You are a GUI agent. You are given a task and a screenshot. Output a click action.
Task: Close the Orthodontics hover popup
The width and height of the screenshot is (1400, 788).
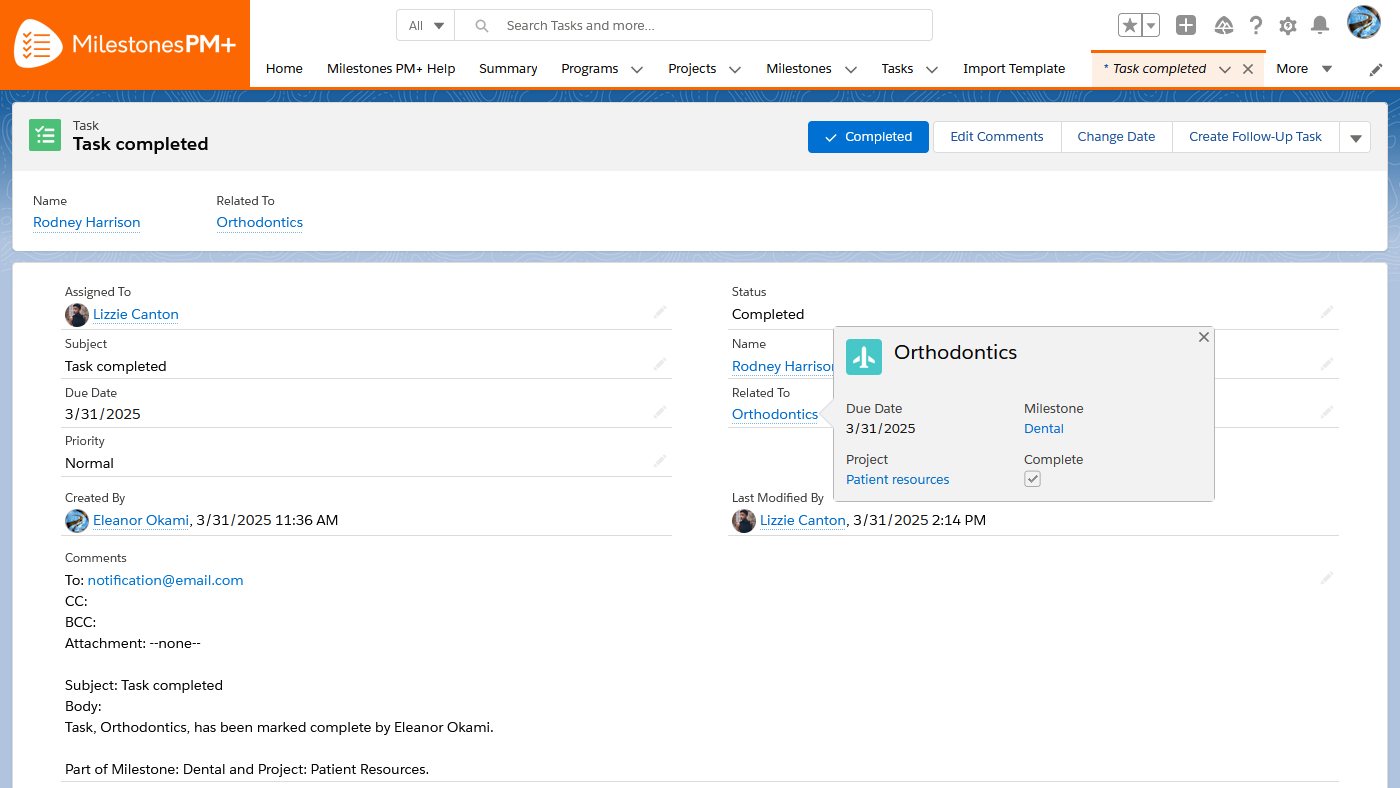(x=1204, y=337)
